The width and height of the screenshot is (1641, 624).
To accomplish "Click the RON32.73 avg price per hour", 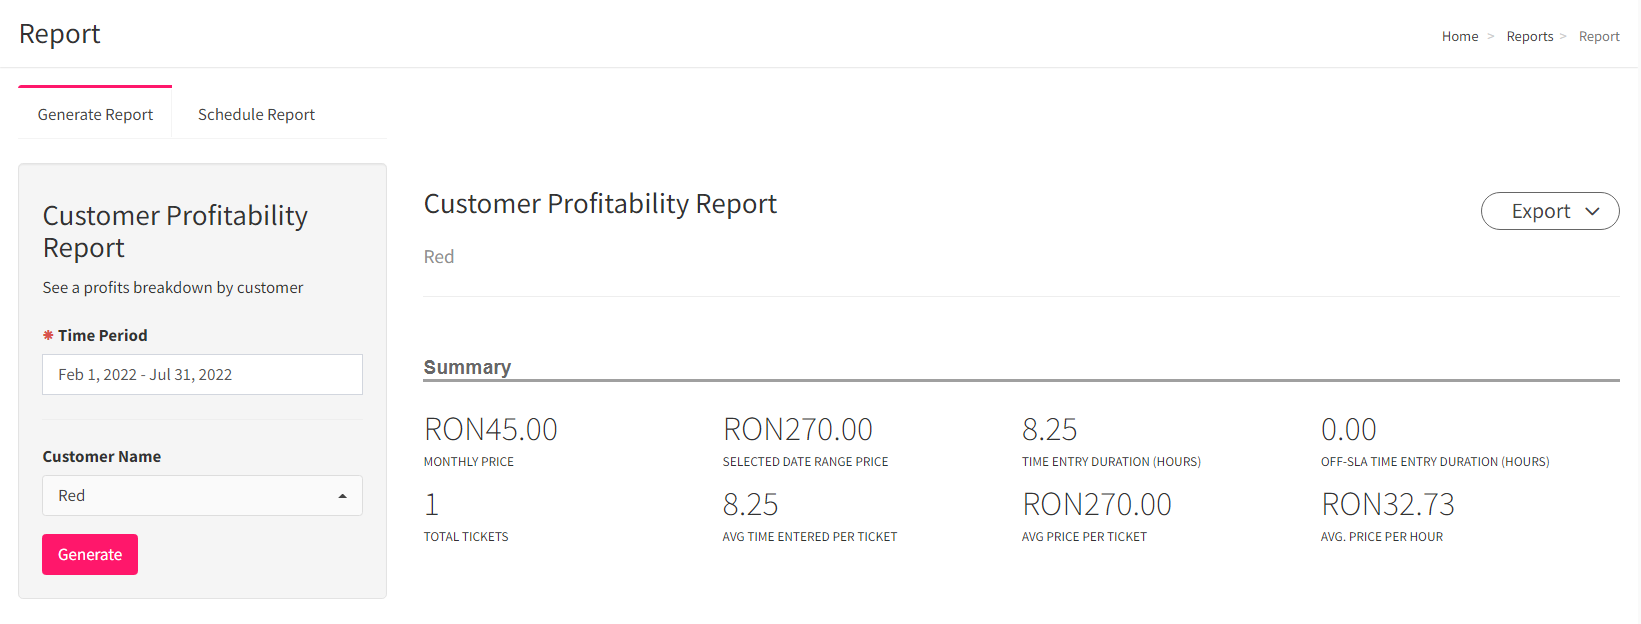I will pyautogui.click(x=1388, y=504).
